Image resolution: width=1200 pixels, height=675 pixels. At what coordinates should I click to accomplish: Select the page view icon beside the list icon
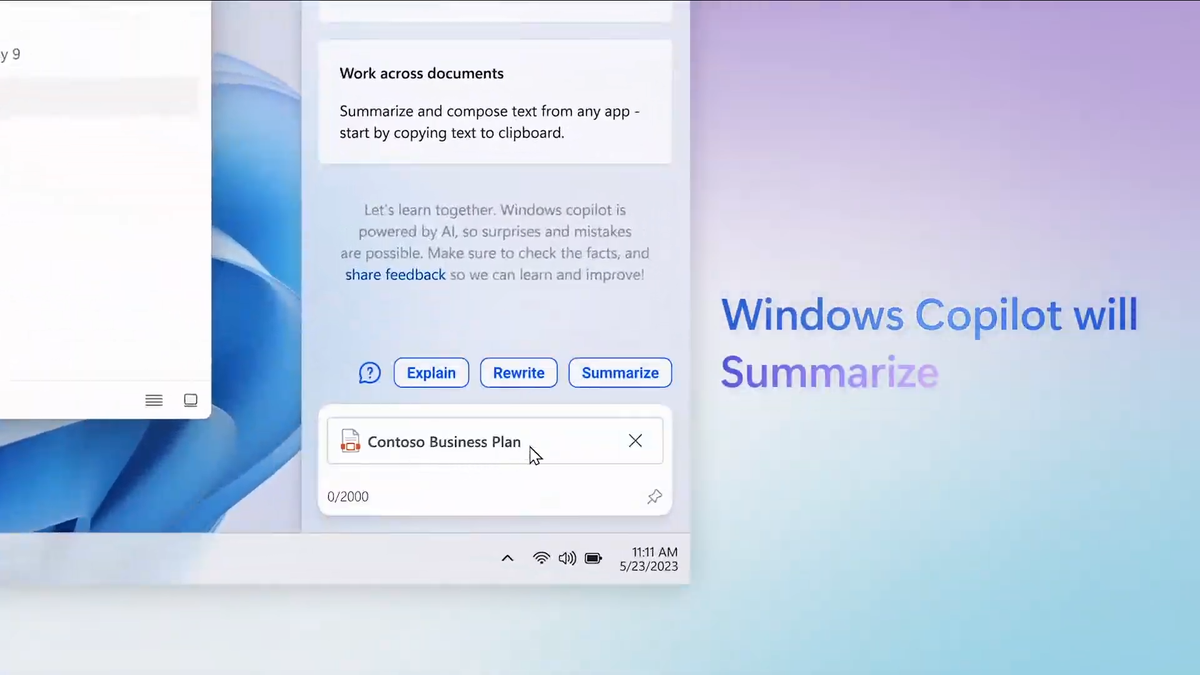click(x=190, y=400)
